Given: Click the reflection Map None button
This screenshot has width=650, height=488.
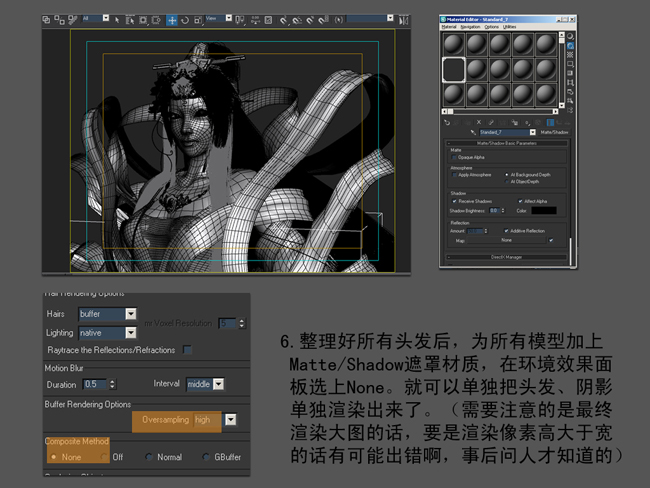Looking at the screenshot, I should (507, 240).
